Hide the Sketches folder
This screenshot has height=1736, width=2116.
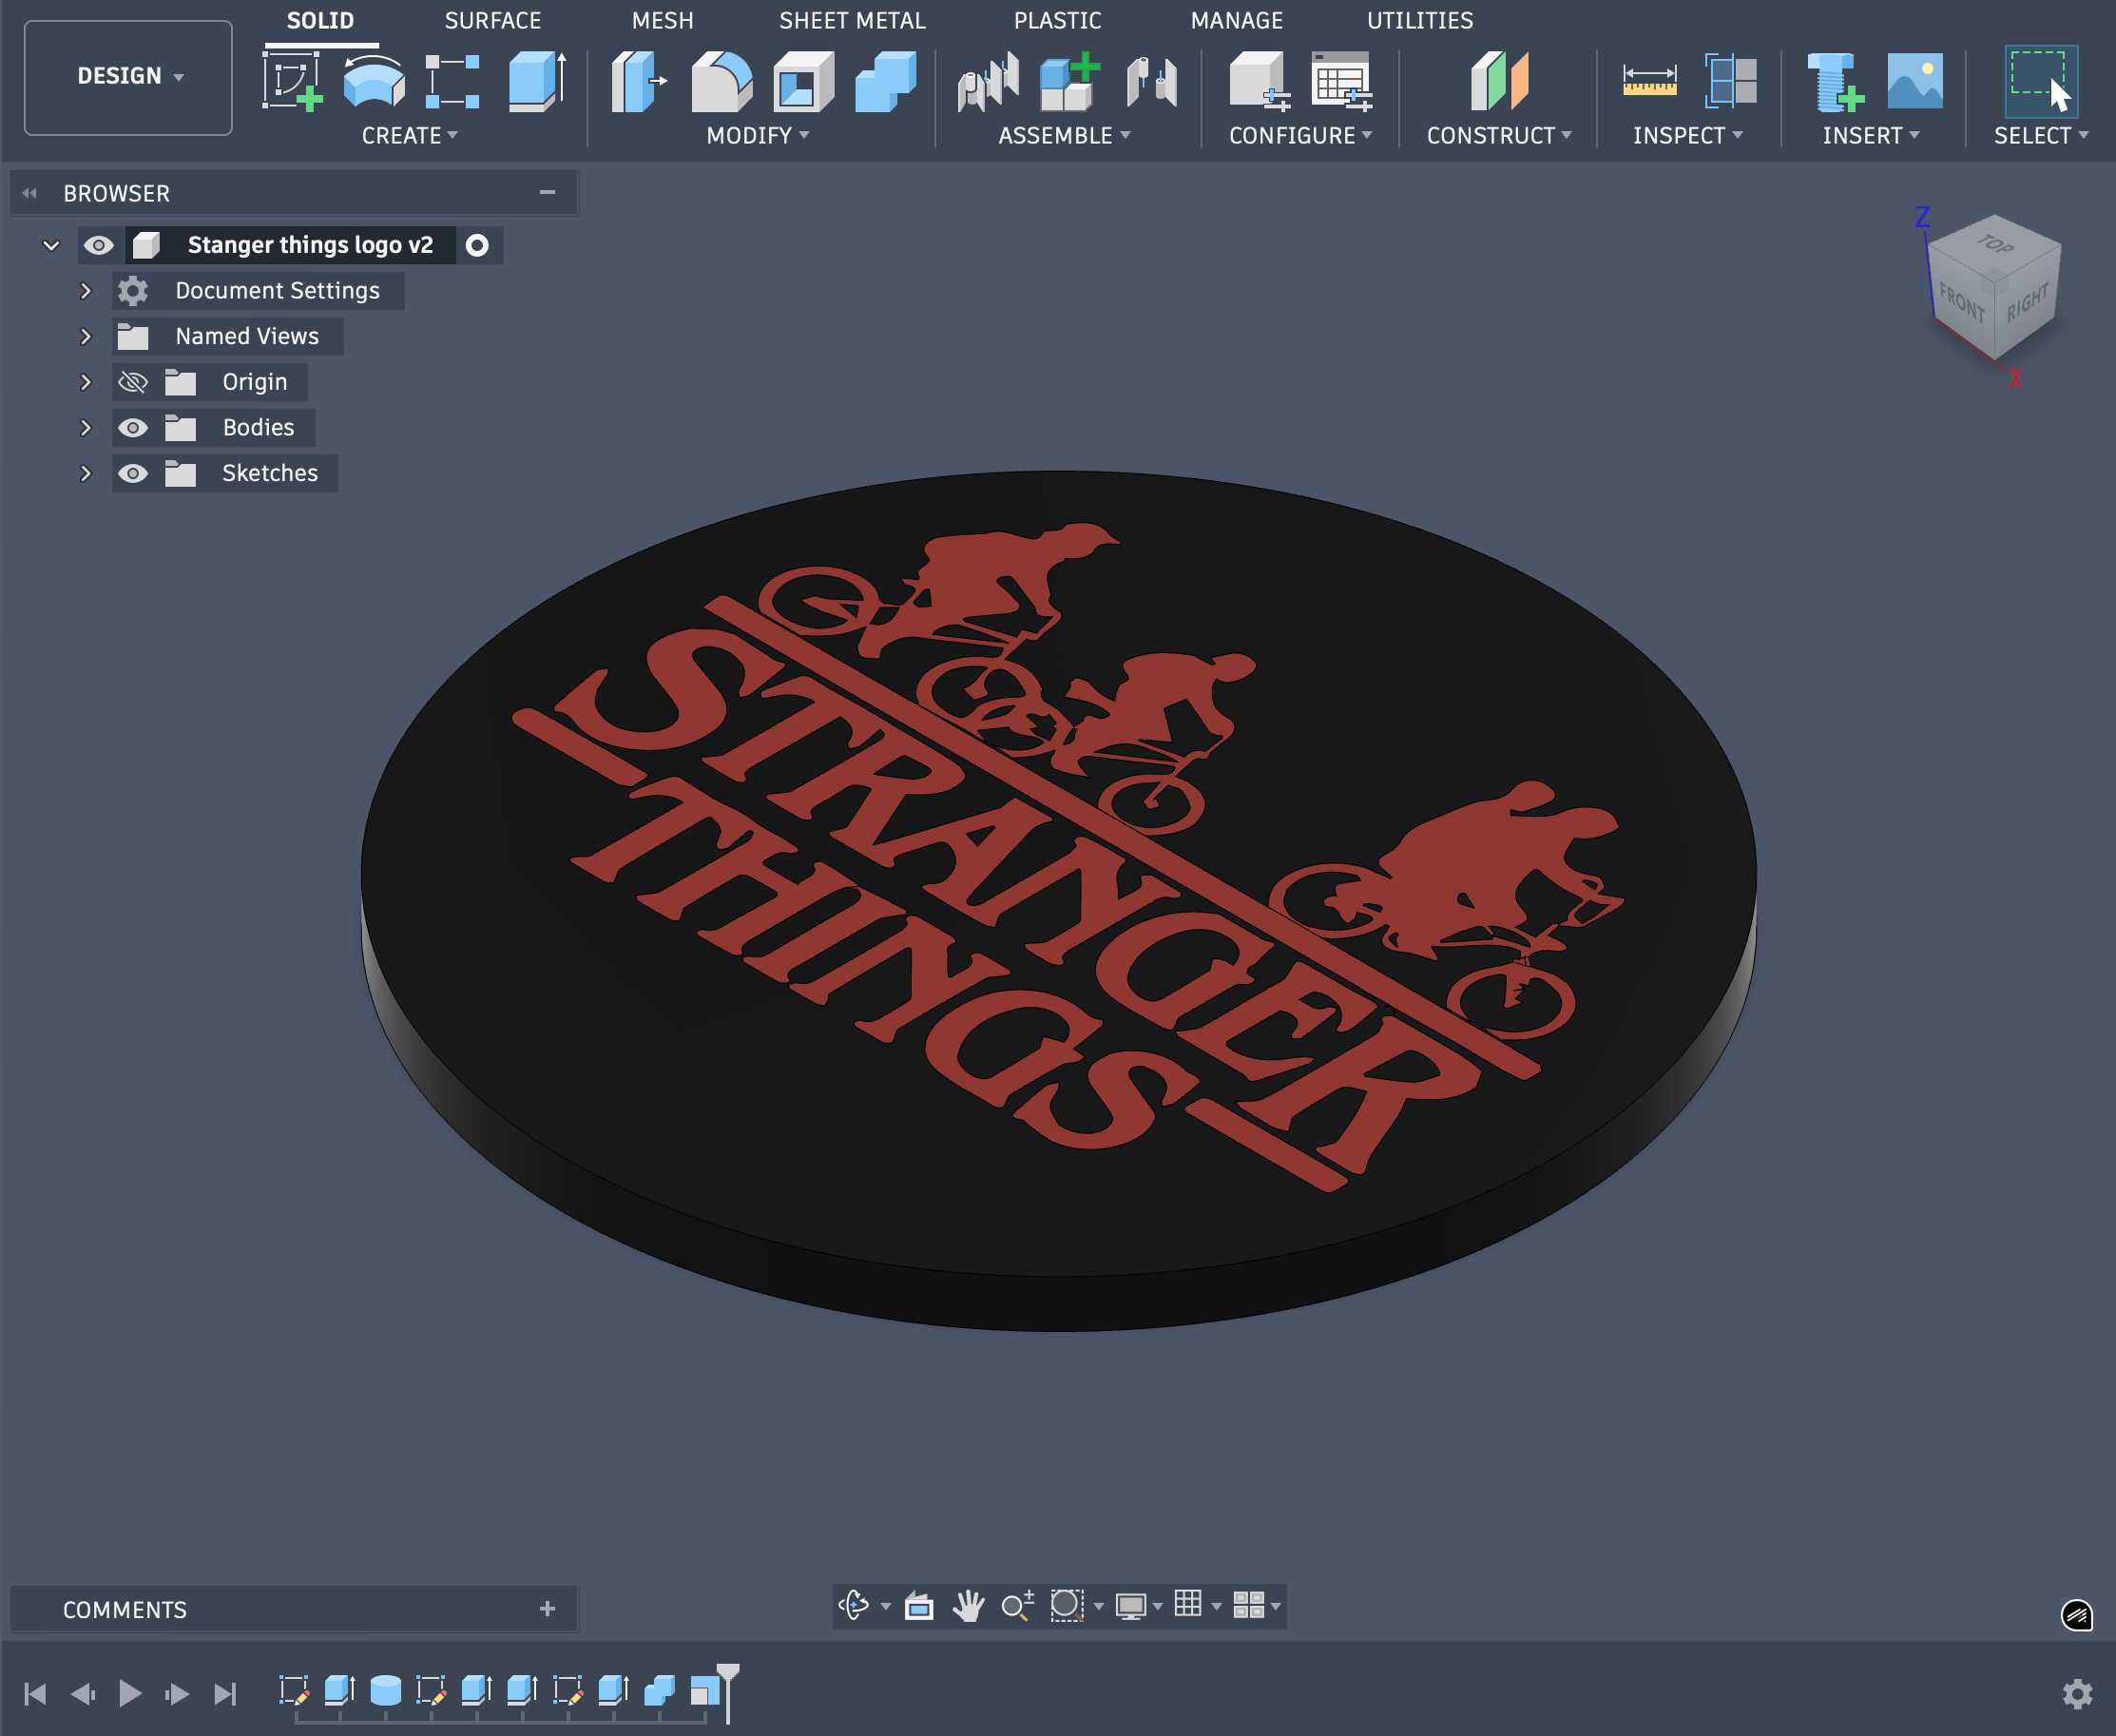pyautogui.click(x=133, y=473)
